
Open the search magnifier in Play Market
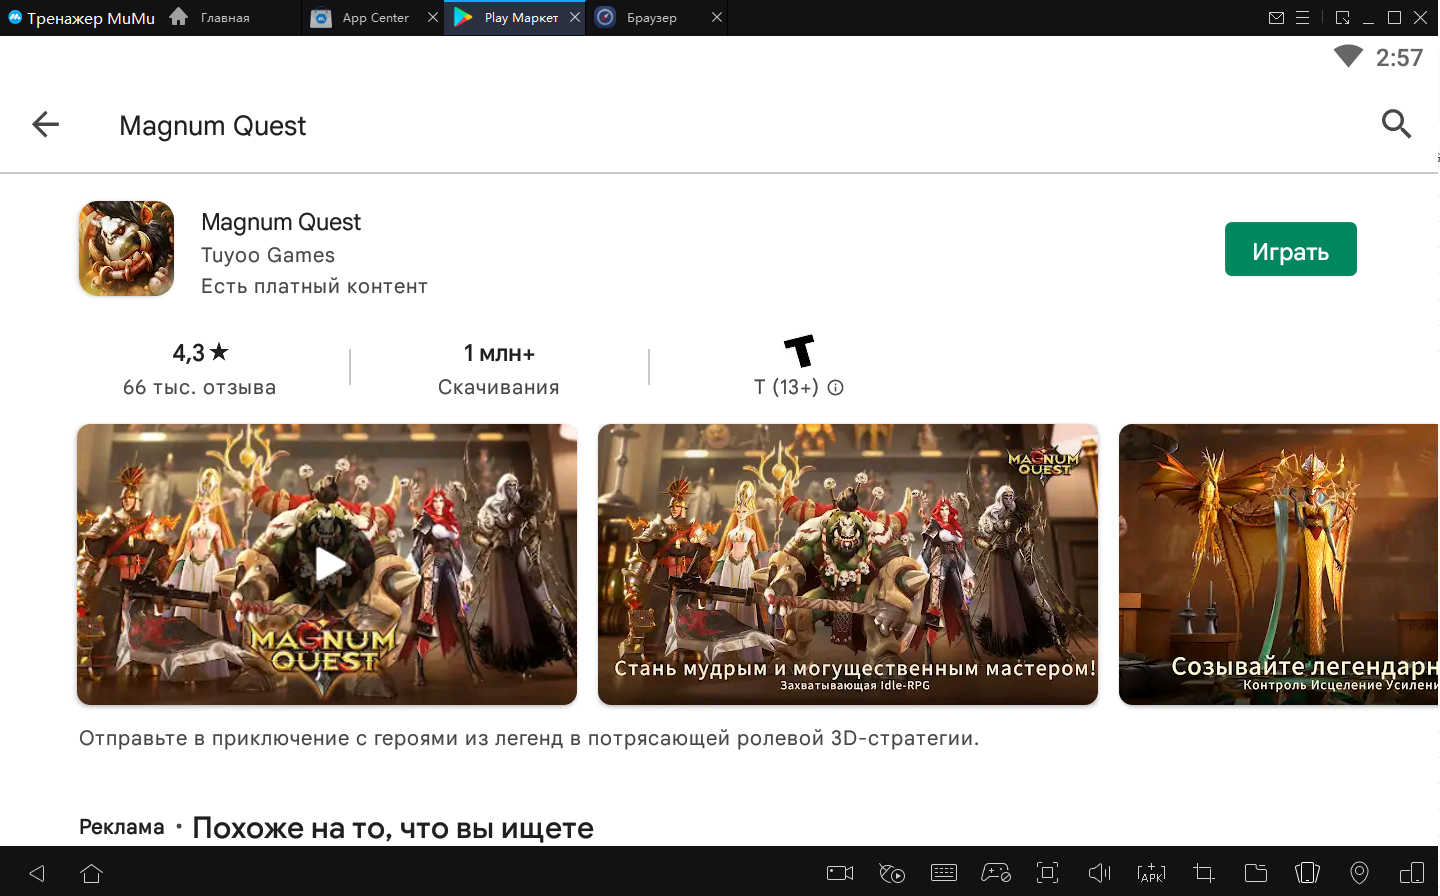1396,124
